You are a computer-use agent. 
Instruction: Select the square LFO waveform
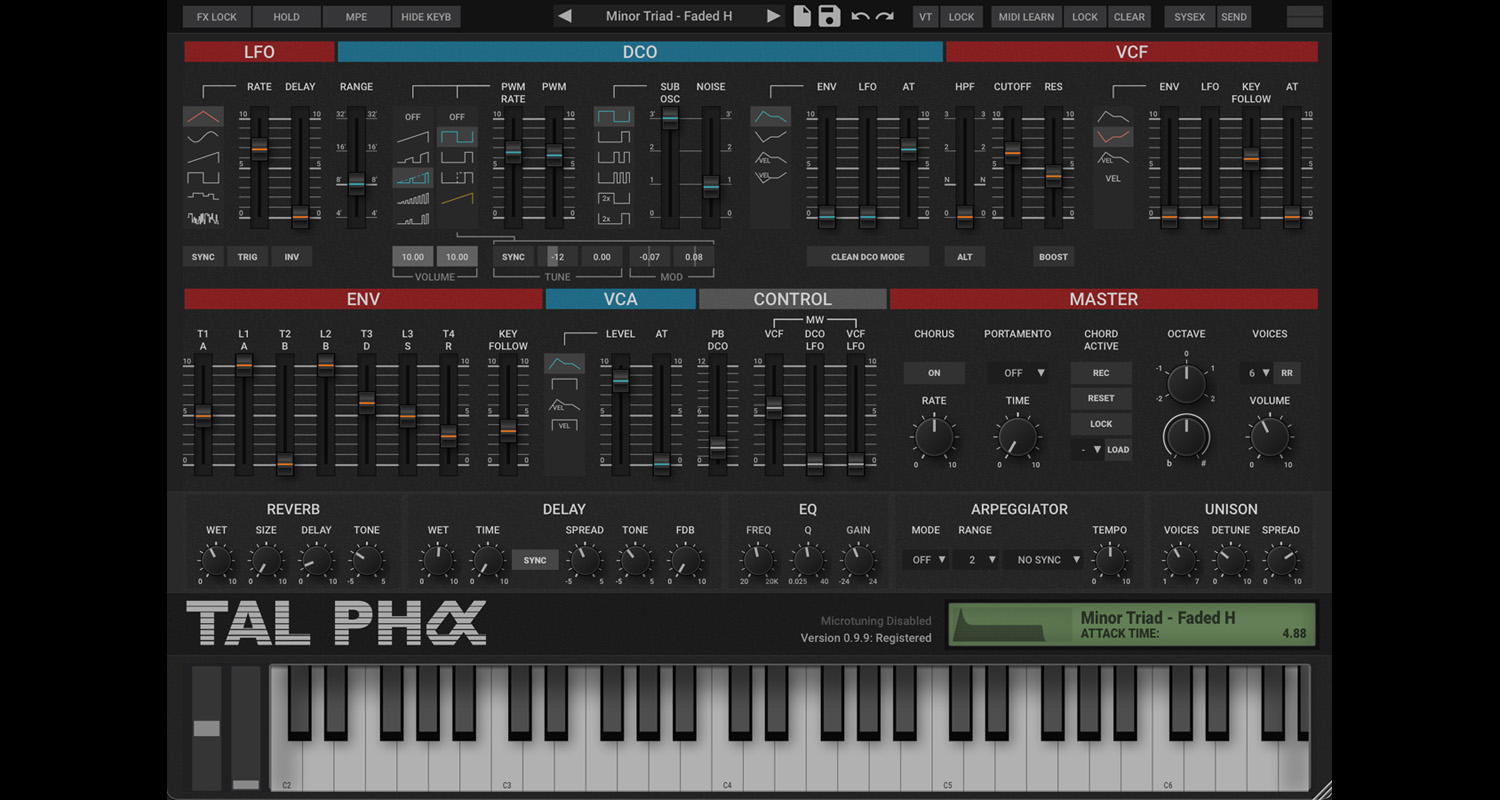(x=203, y=177)
